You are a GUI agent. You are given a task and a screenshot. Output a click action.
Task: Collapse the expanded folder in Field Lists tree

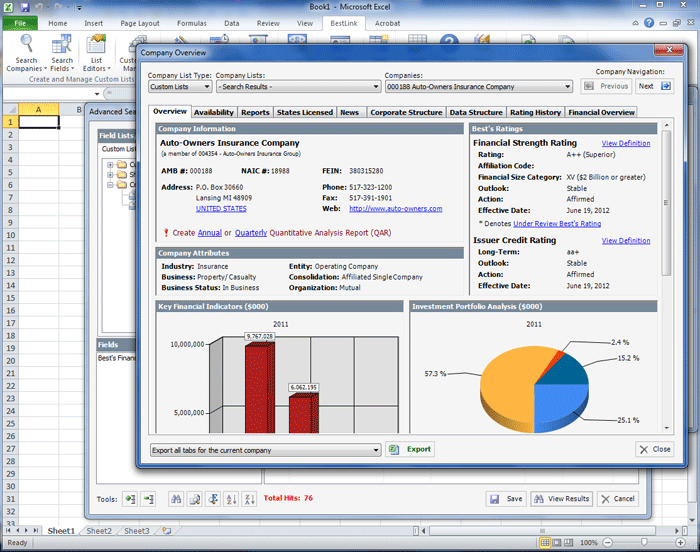pos(110,184)
